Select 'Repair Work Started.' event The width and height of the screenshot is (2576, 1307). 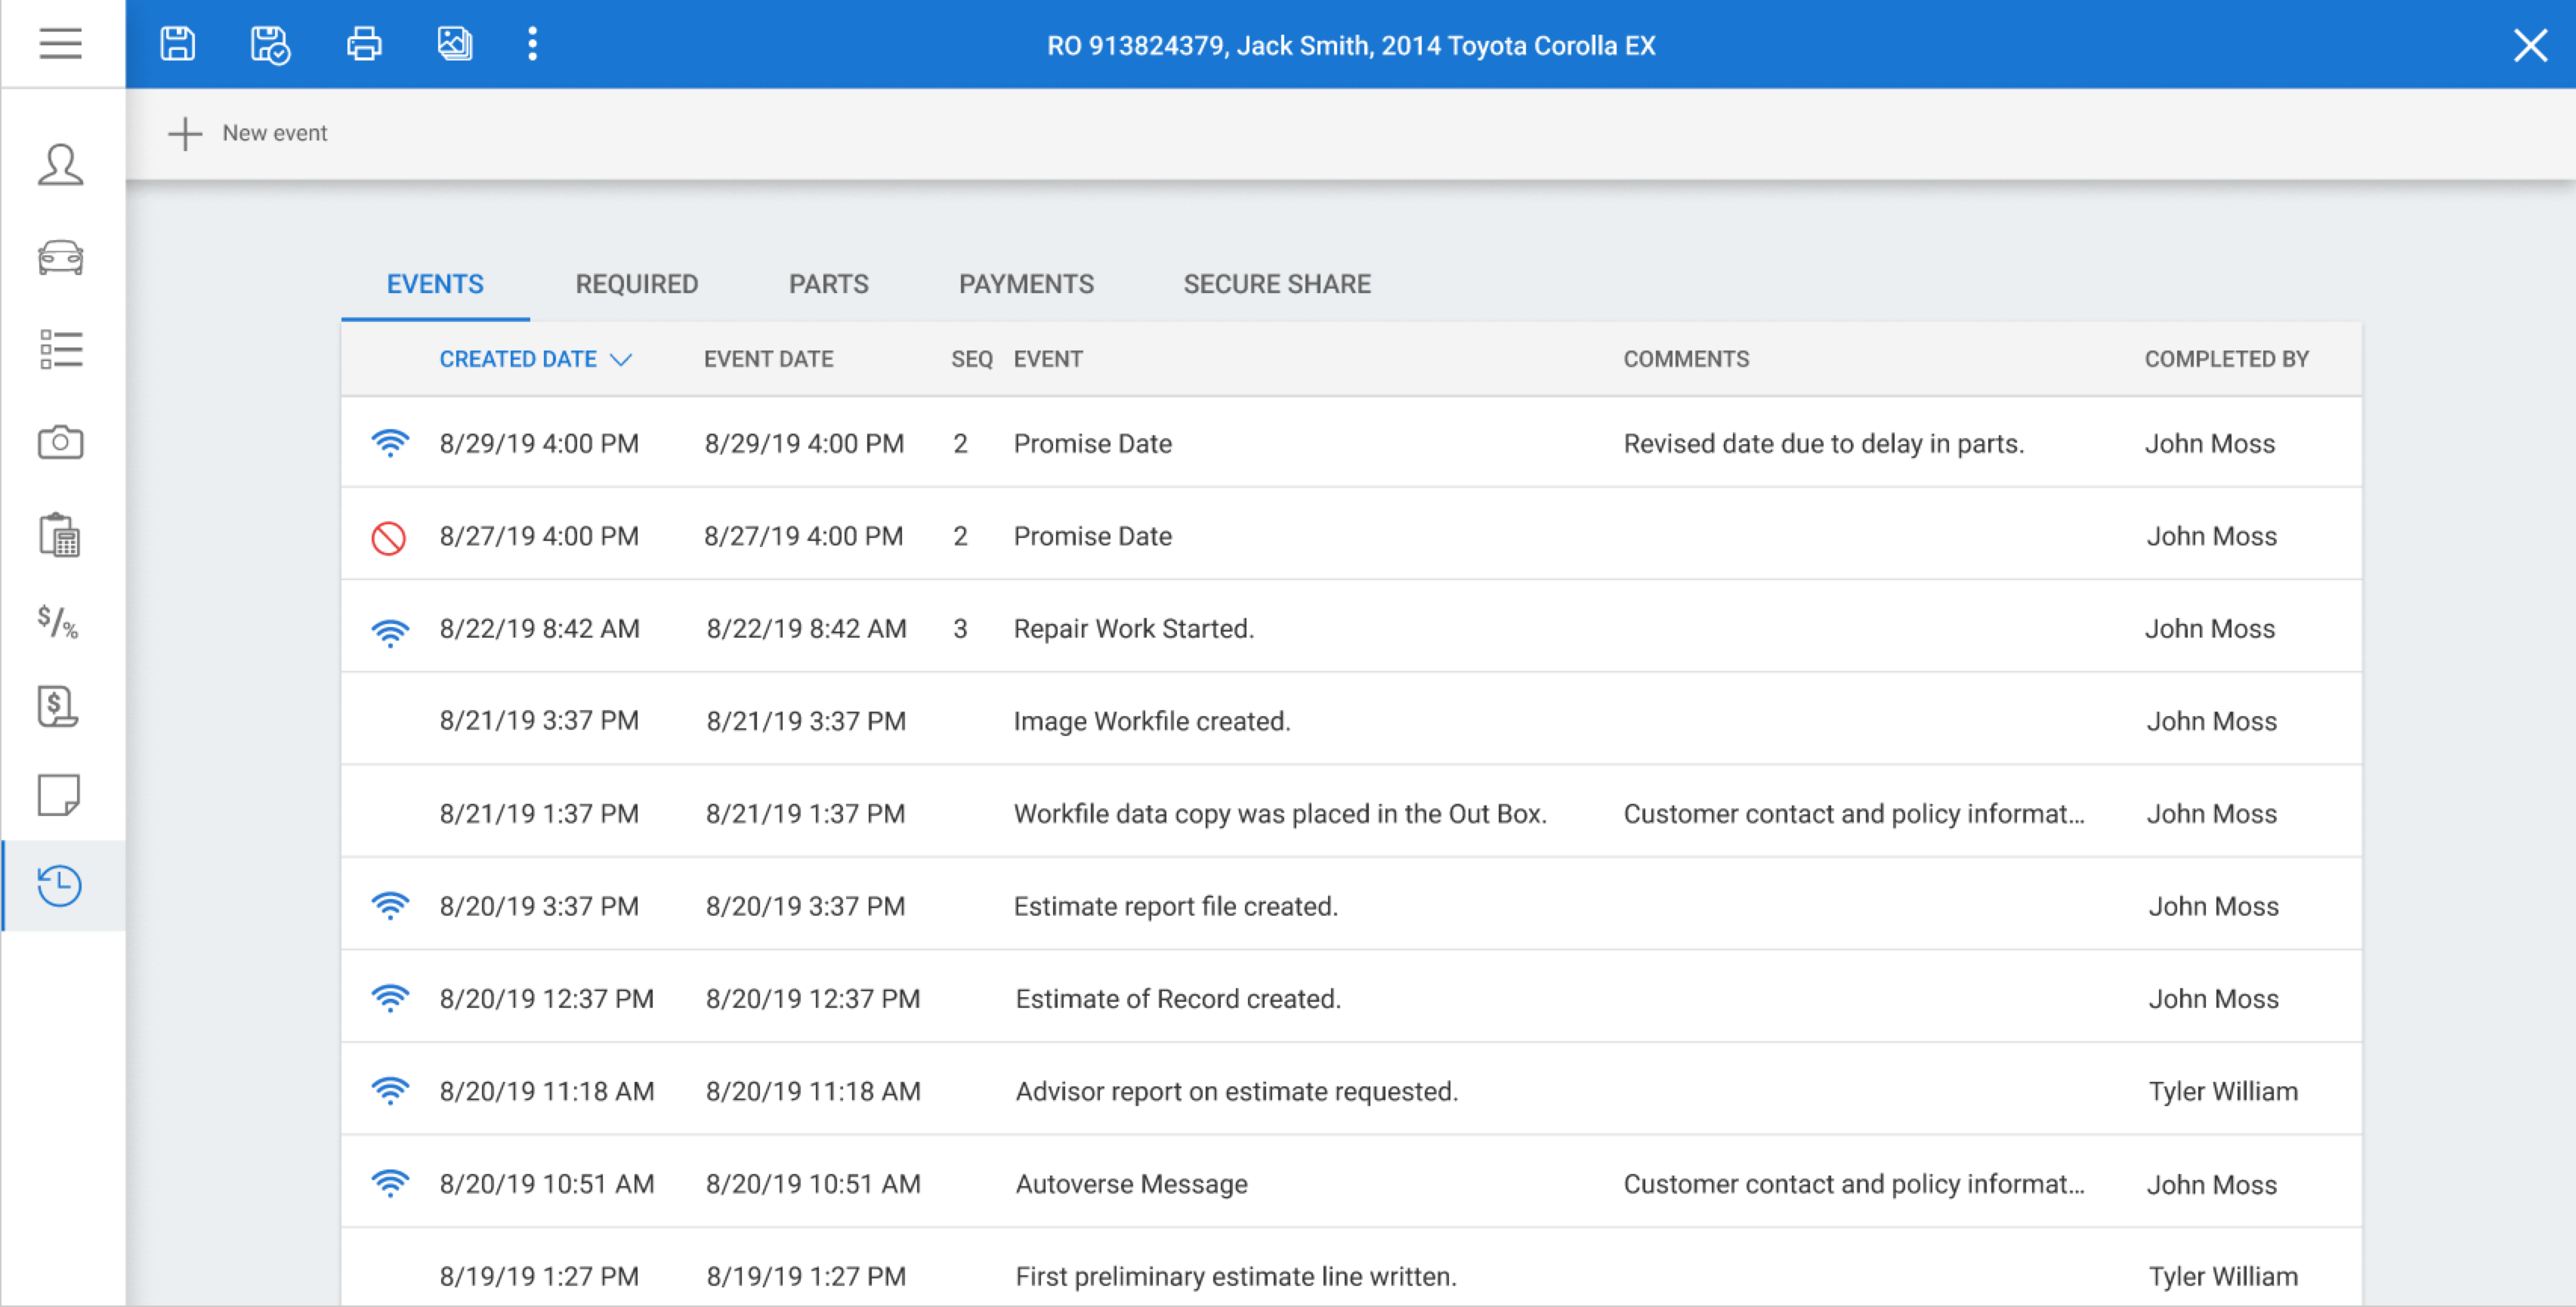[1133, 629]
